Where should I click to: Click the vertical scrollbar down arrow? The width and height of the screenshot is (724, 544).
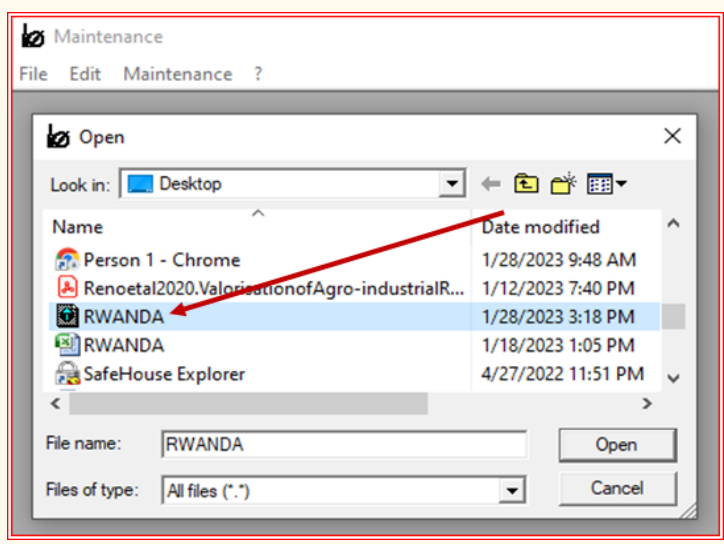pos(673,378)
